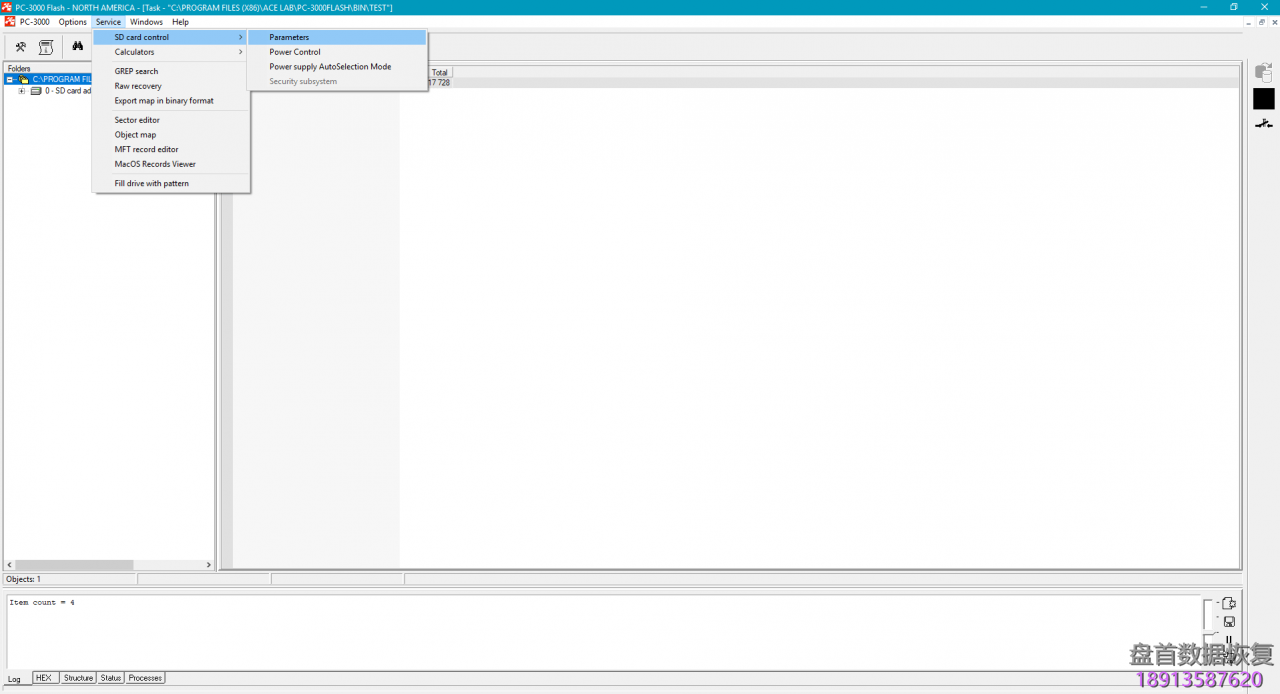1280x694 pixels.
Task: Collapse the C:\PROGRAM FILES root folder node
Action: (10, 80)
